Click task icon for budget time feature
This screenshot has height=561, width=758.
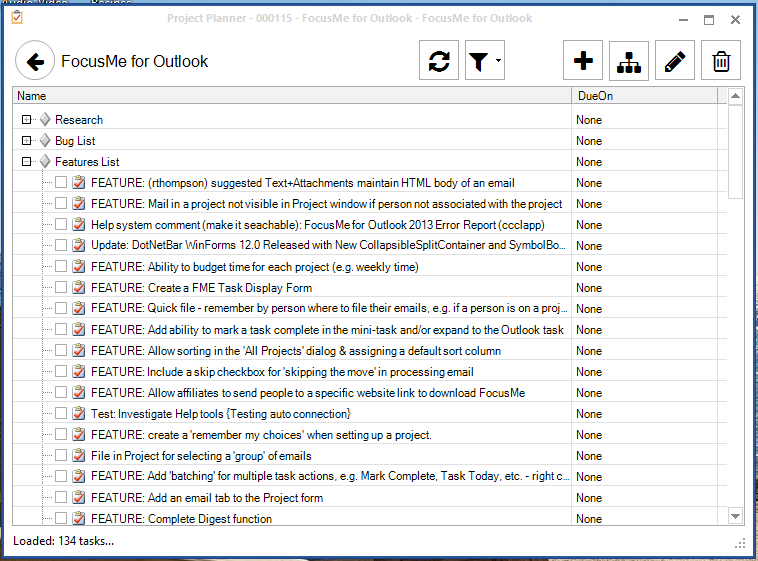78,266
